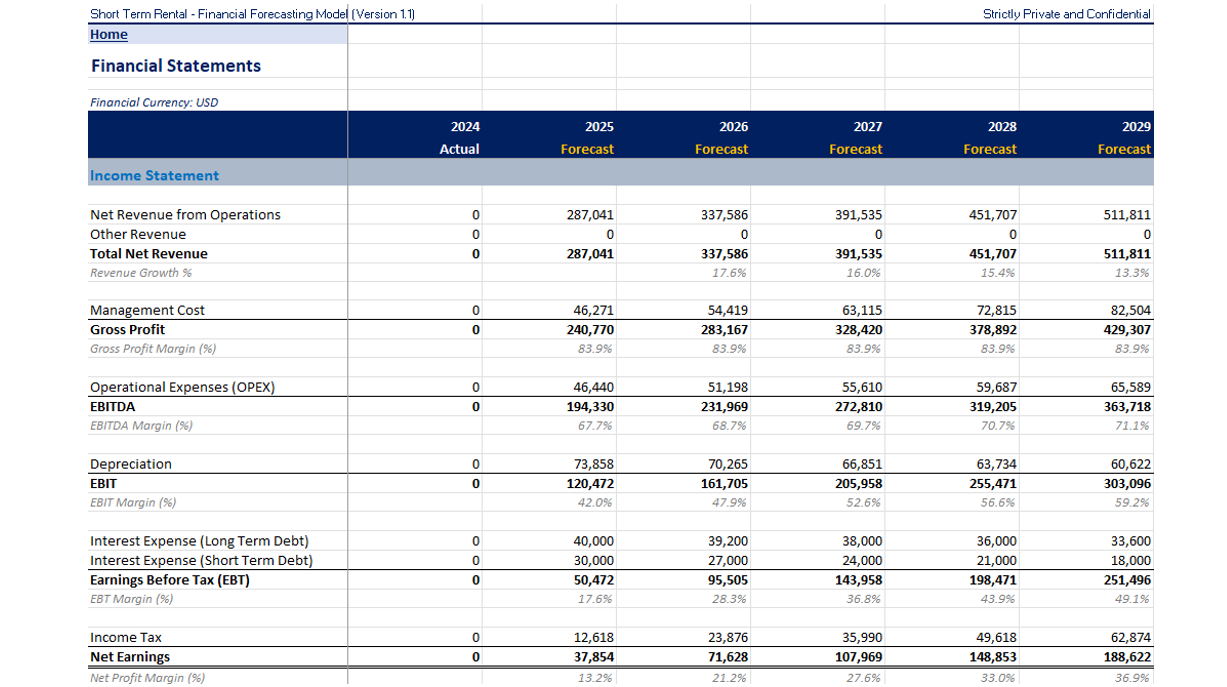Select the Management Cost label cell
This screenshot has width=1227, height=687.
tap(147, 310)
